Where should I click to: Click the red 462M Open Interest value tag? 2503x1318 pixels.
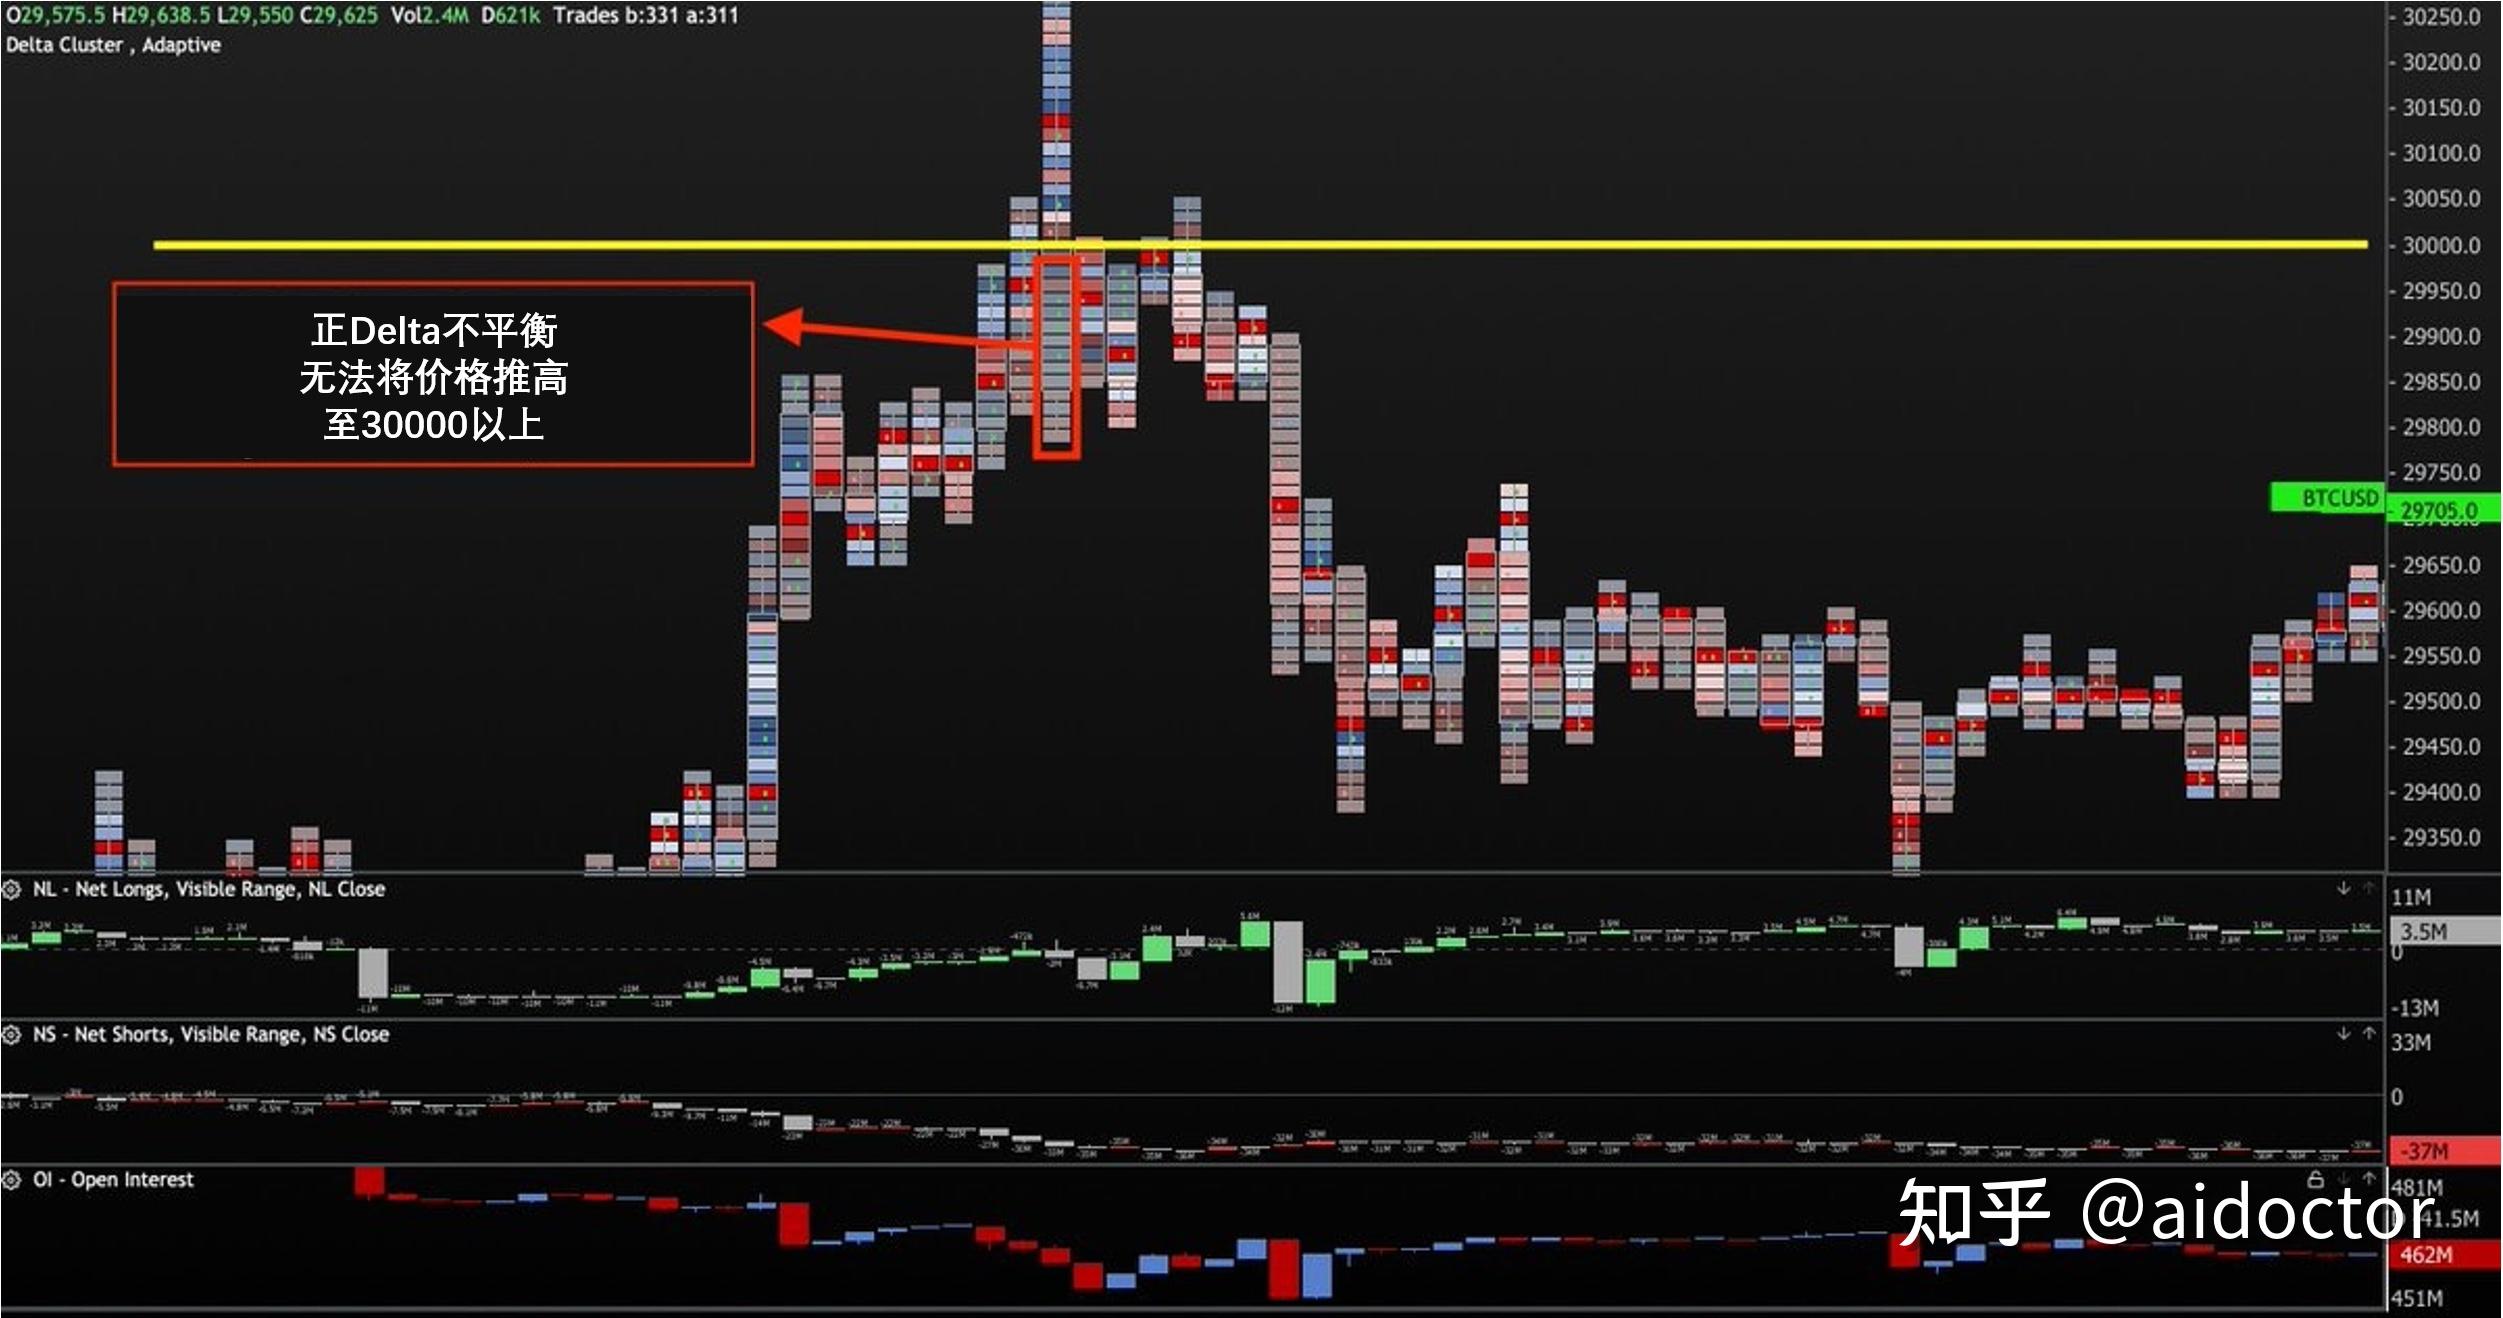2443,1255
